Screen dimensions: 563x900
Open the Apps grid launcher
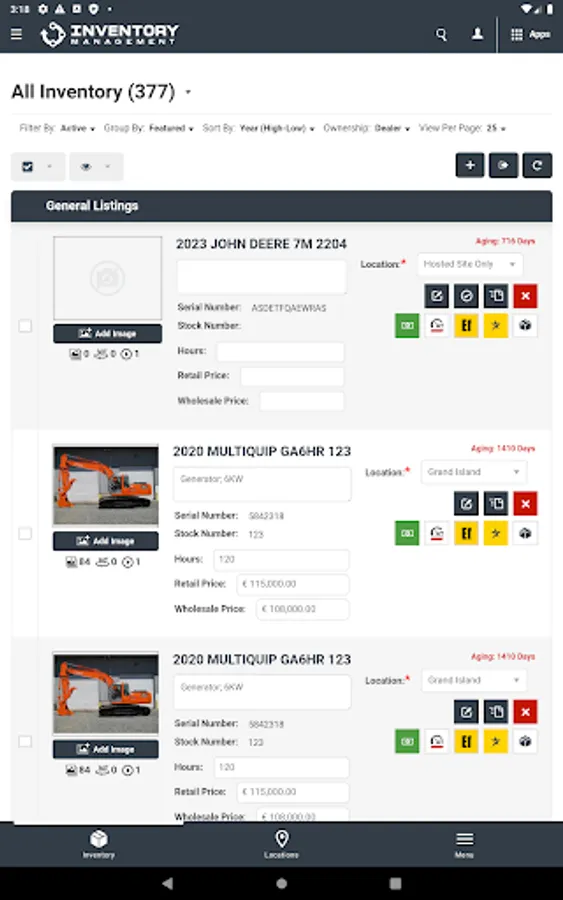tap(530, 34)
